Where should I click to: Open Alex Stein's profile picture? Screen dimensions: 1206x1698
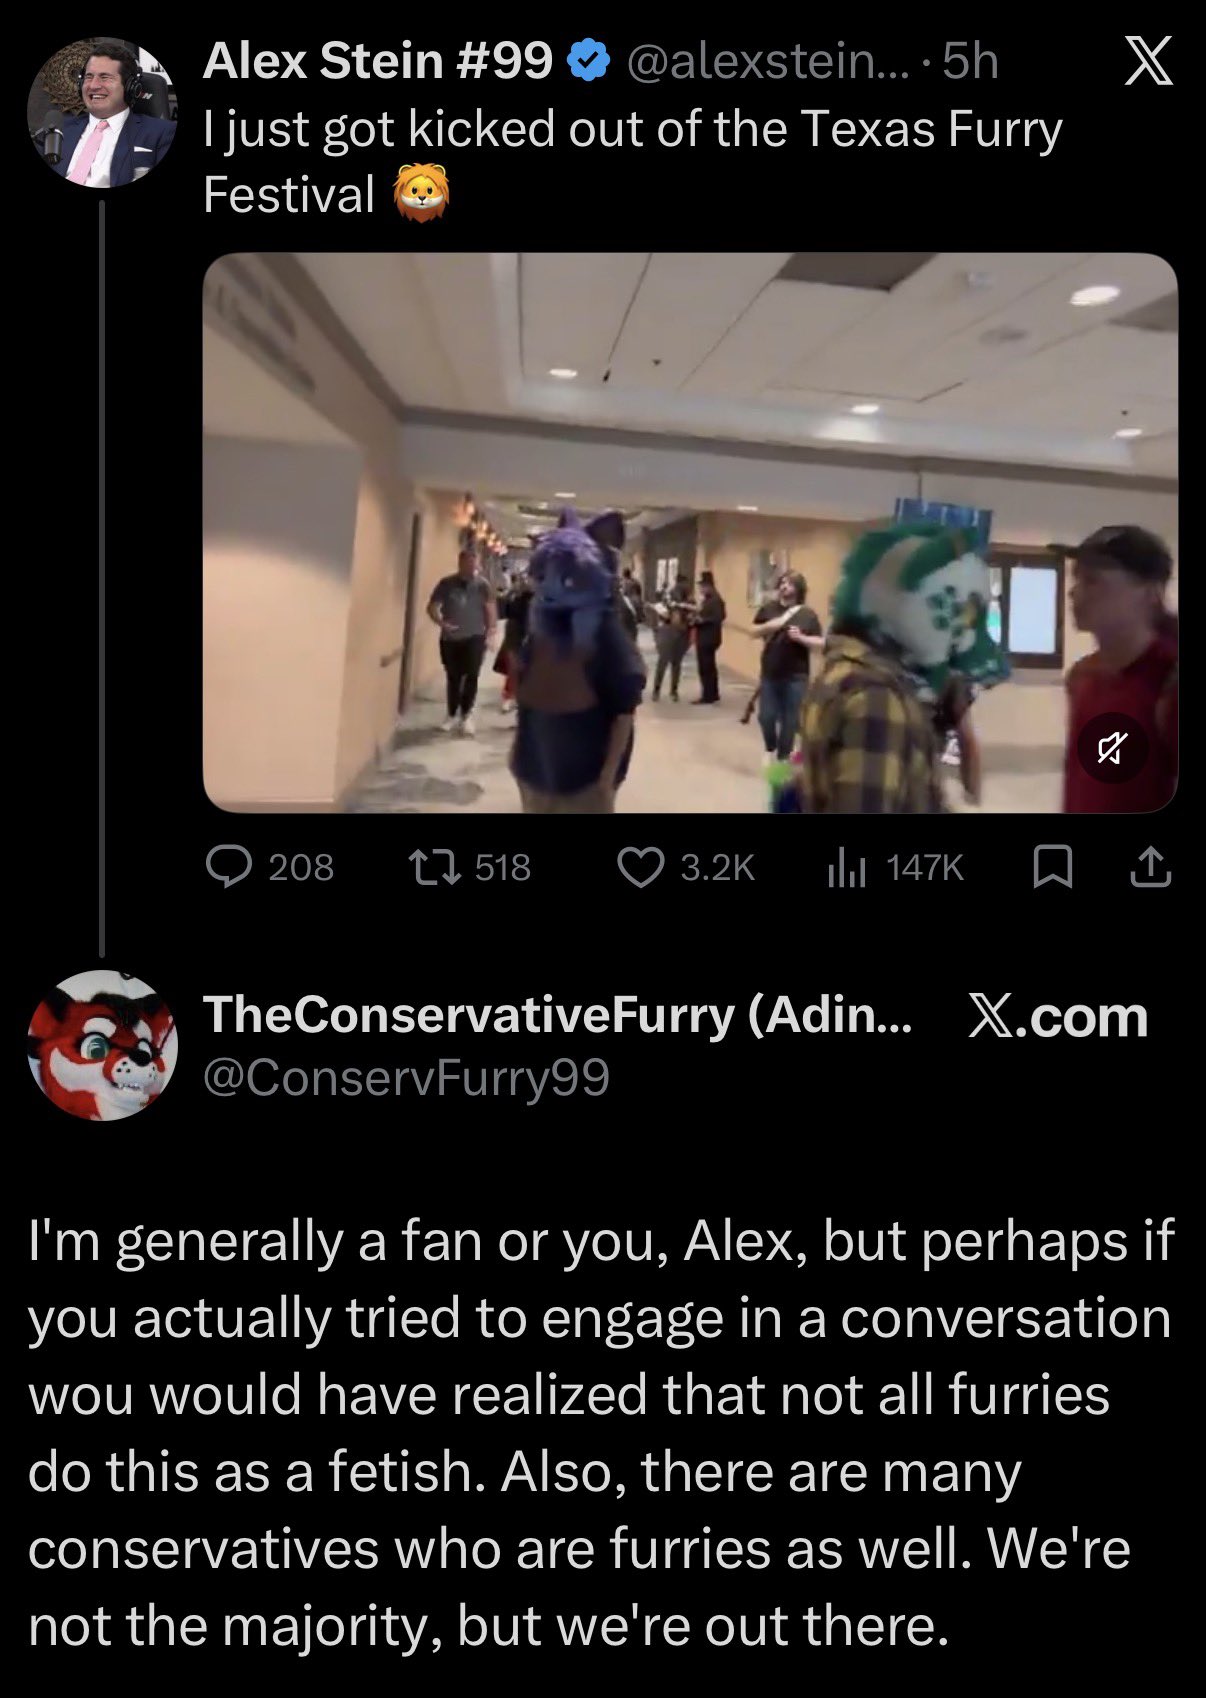[x=102, y=112]
